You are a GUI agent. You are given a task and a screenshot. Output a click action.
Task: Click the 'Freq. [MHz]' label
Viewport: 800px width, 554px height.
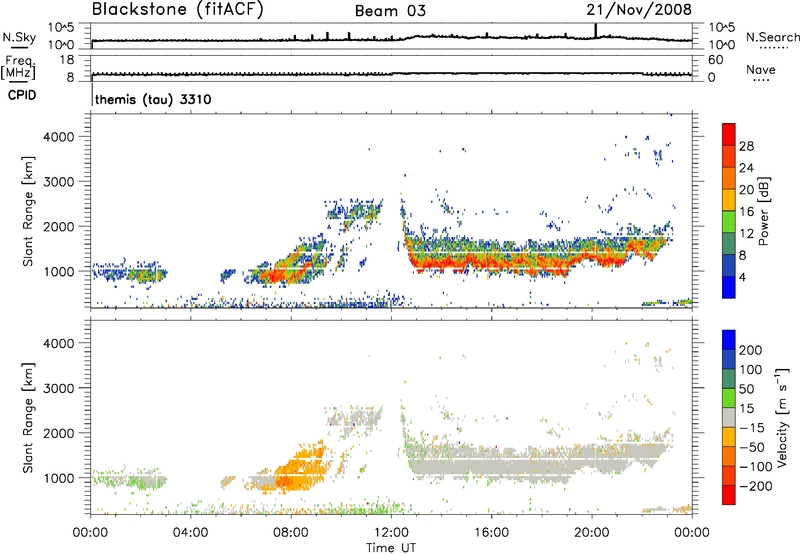18,67
